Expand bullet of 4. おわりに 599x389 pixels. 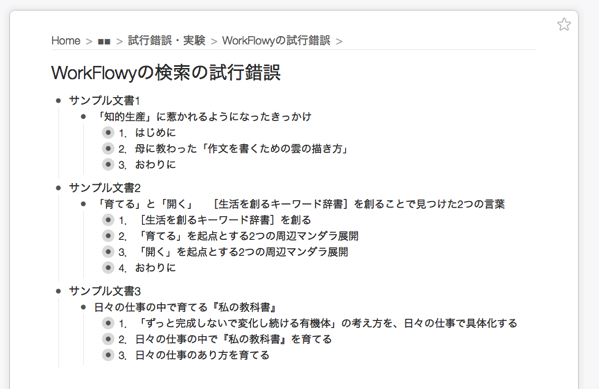pyautogui.click(x=108, y=267)
